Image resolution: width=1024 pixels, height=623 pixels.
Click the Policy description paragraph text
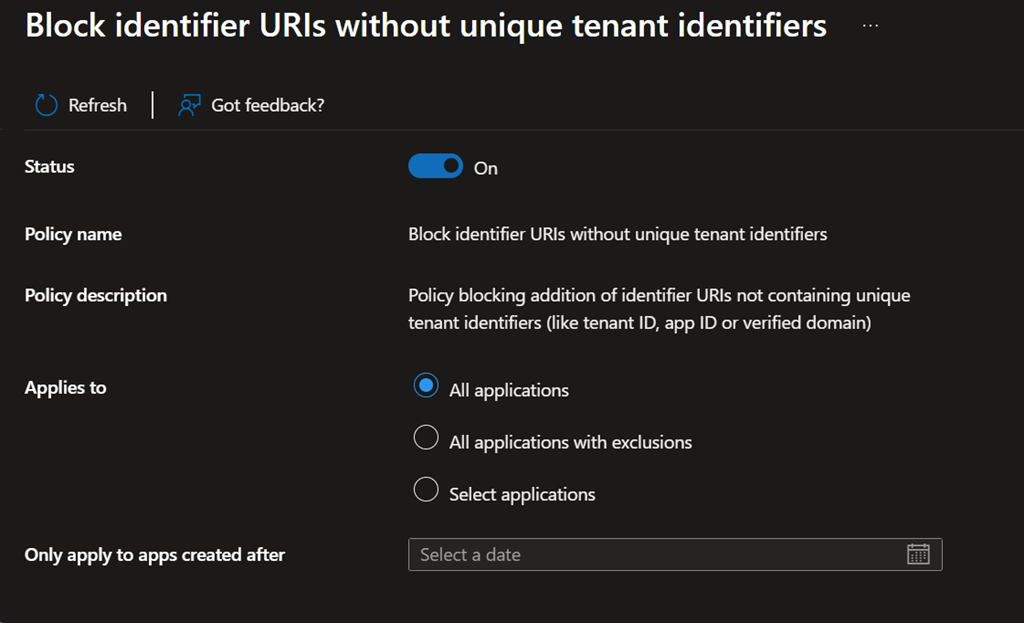pos(658,309)
